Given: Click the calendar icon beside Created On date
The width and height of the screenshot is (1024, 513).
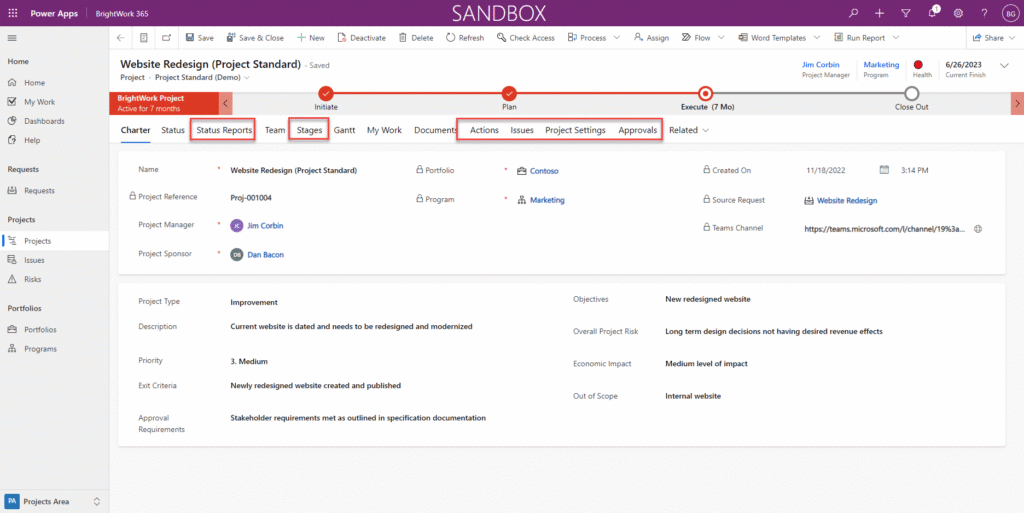Looking at the screenshot, I should tap(884, 170).
